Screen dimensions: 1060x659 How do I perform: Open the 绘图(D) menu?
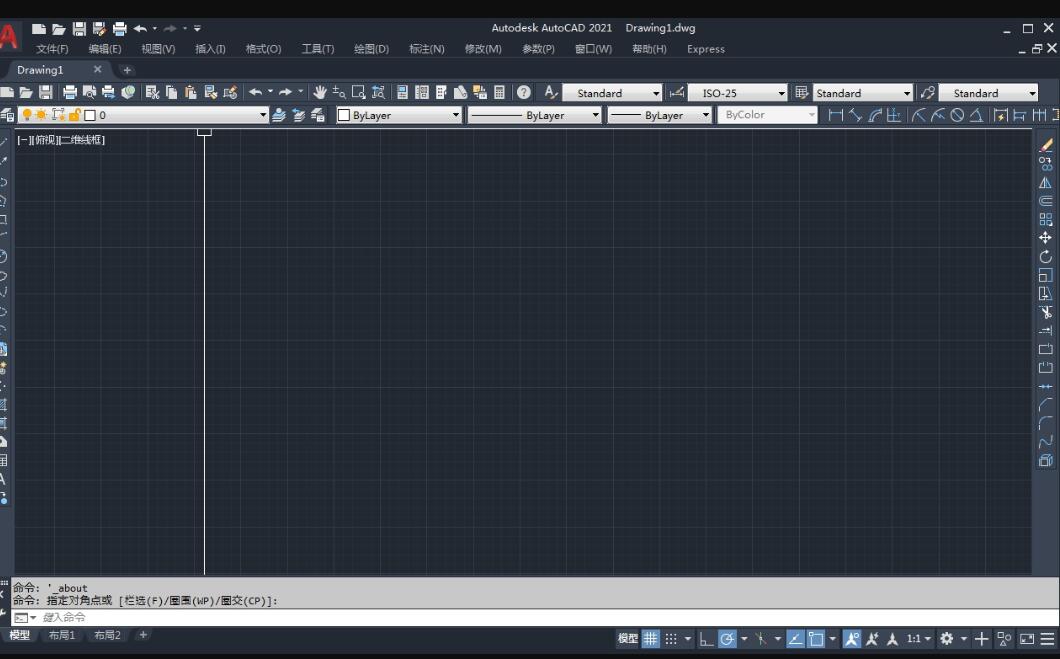[x=371, y=49]
